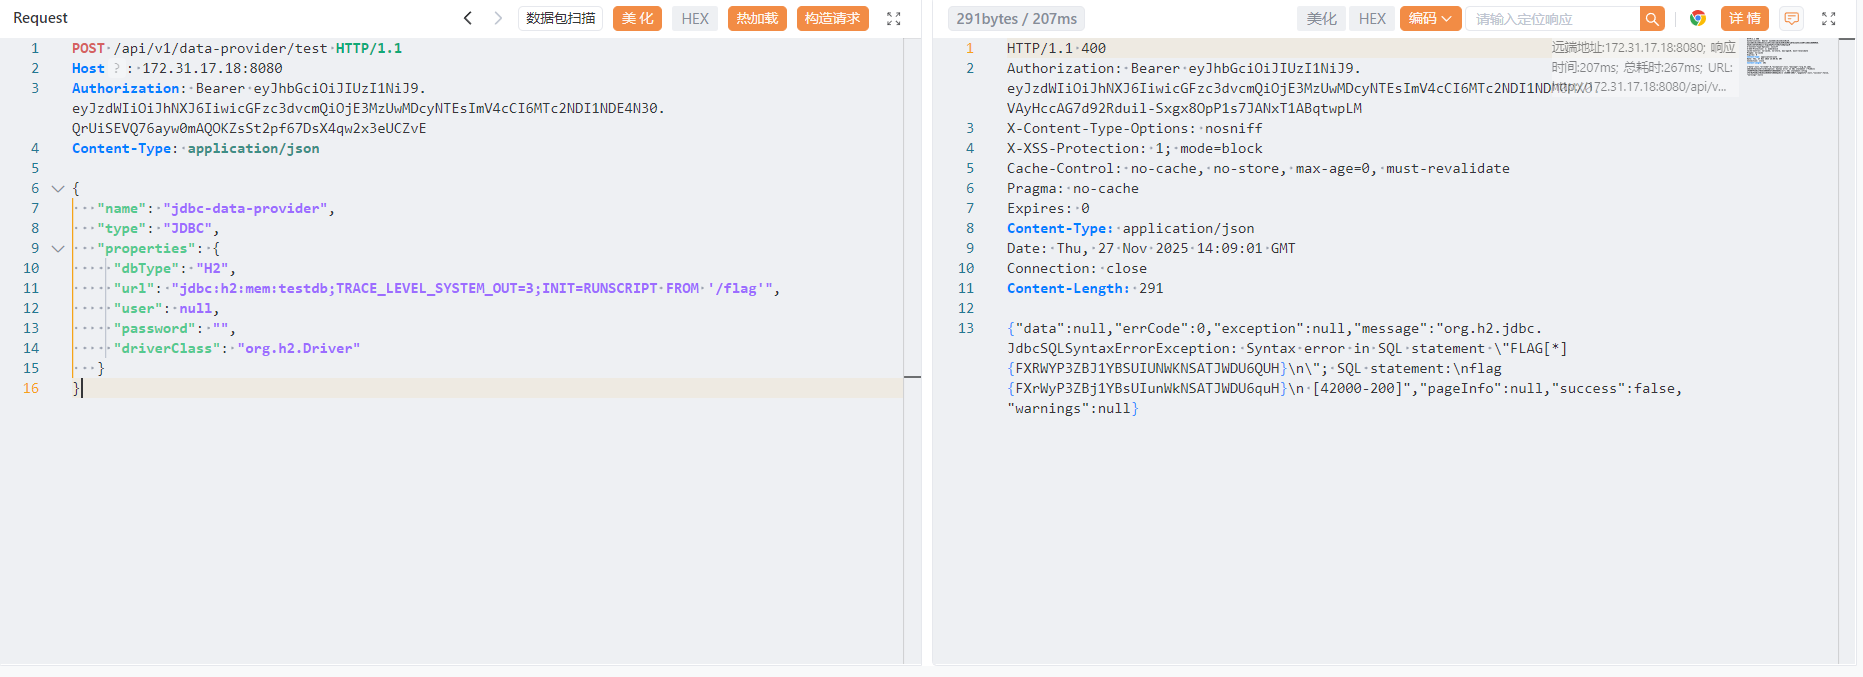The width and height of the screenshot is (1863, 677).
Task: Click the Expires: 0 header
Action: pos(1048,208)
